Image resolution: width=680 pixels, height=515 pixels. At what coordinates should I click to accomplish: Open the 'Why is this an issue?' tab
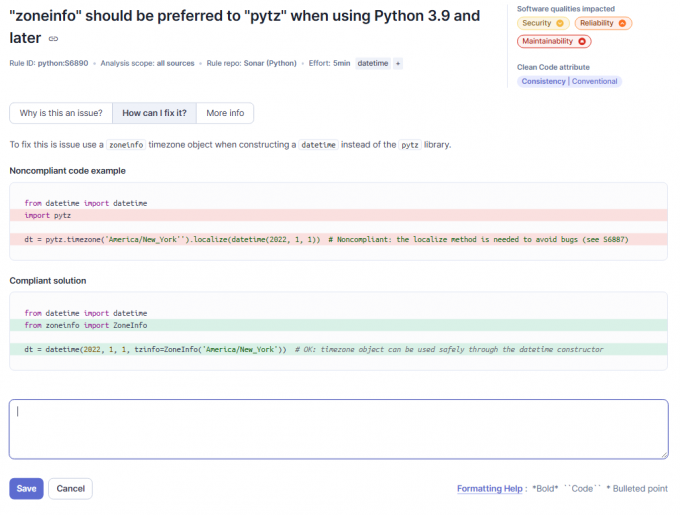tap(61, 113)
